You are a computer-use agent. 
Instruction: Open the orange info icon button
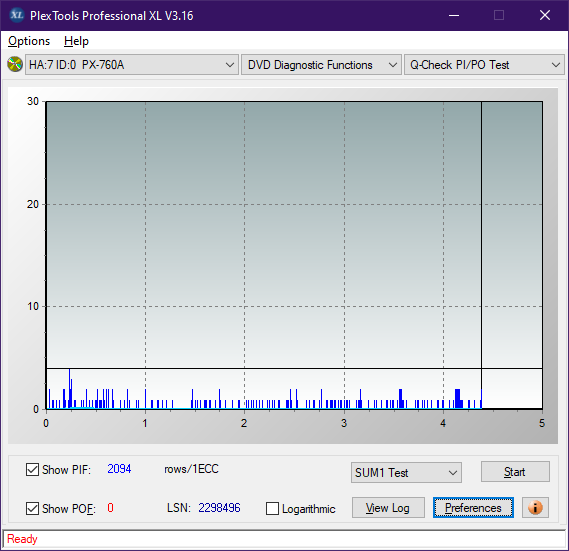[535, 507]
